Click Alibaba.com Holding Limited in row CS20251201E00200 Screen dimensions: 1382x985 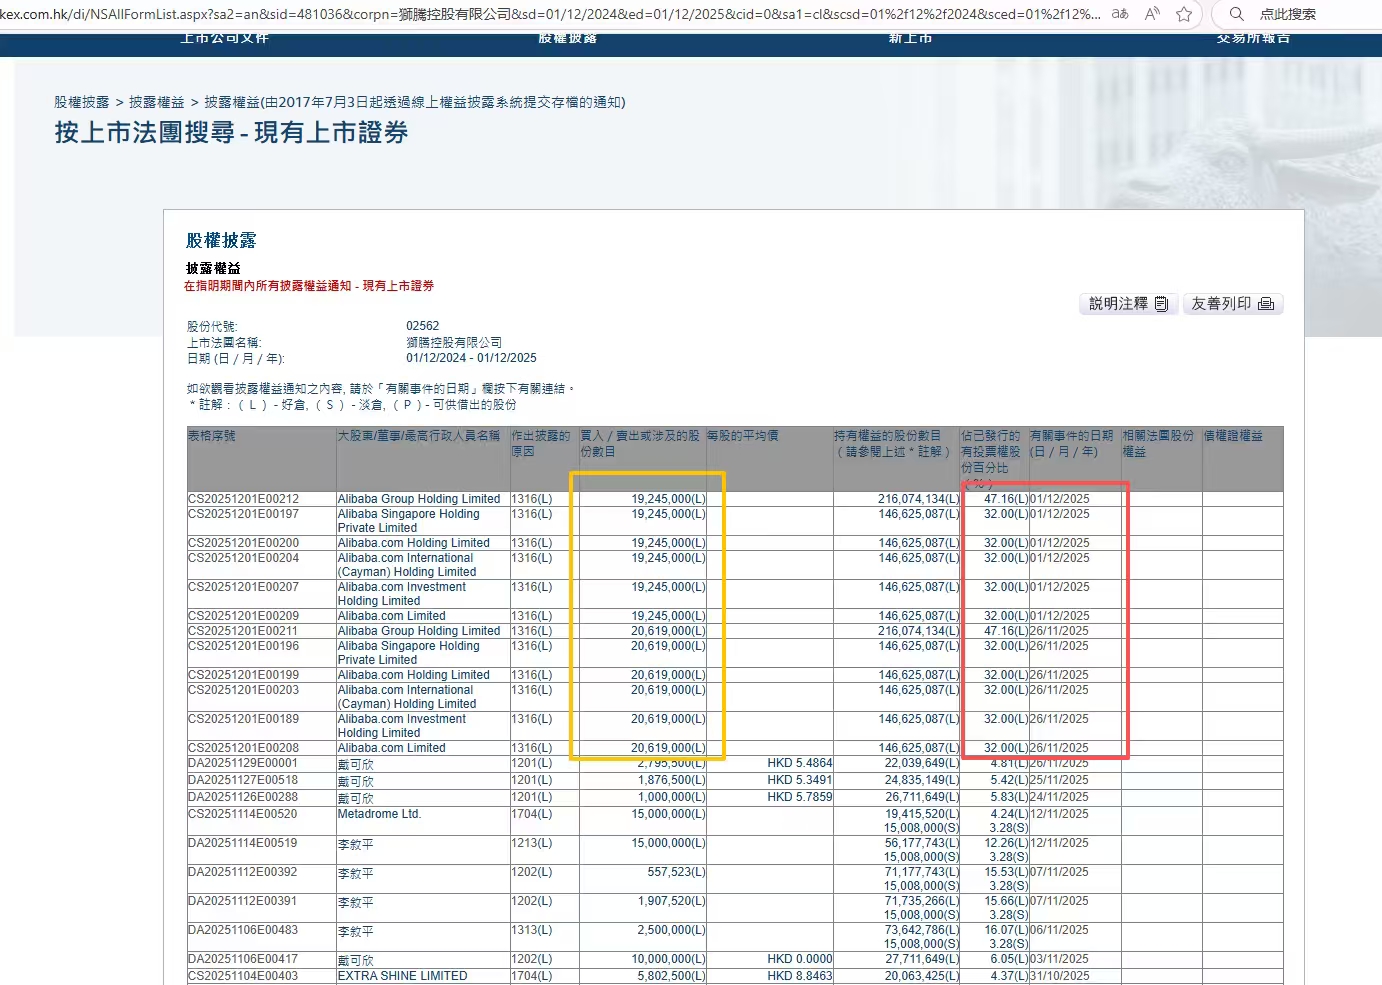414,543
